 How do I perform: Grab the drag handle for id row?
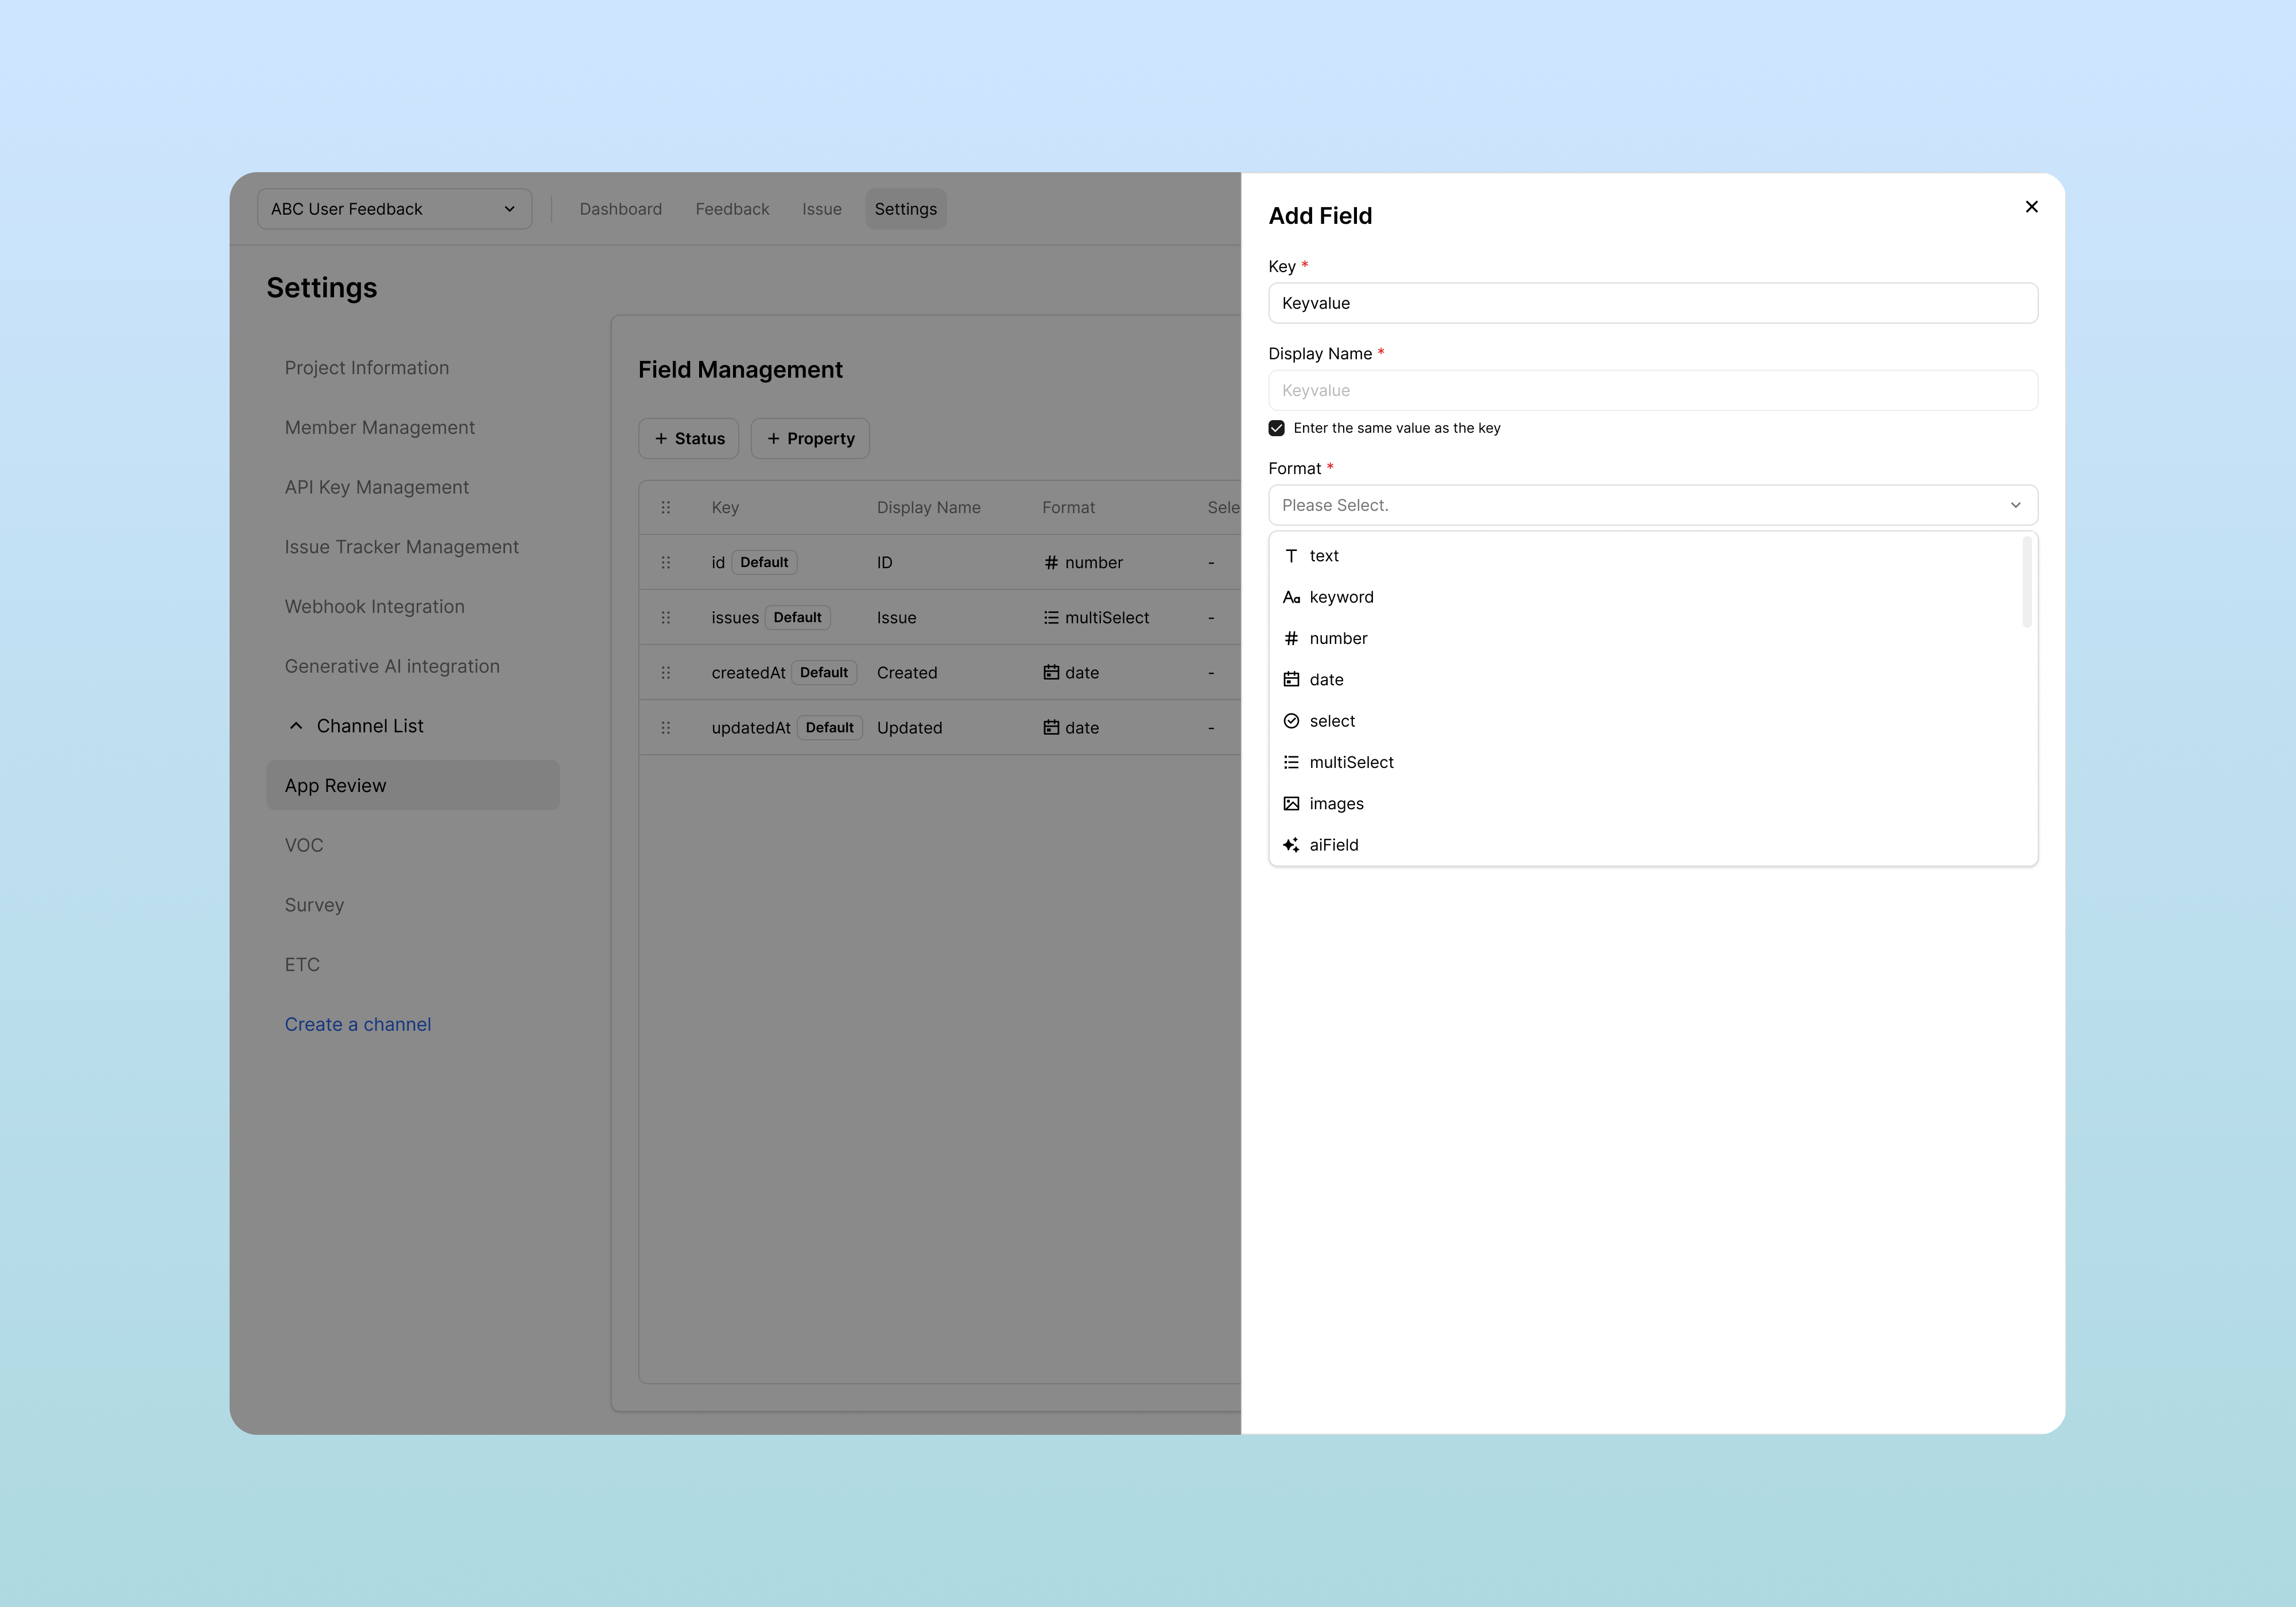click(666, 562)
